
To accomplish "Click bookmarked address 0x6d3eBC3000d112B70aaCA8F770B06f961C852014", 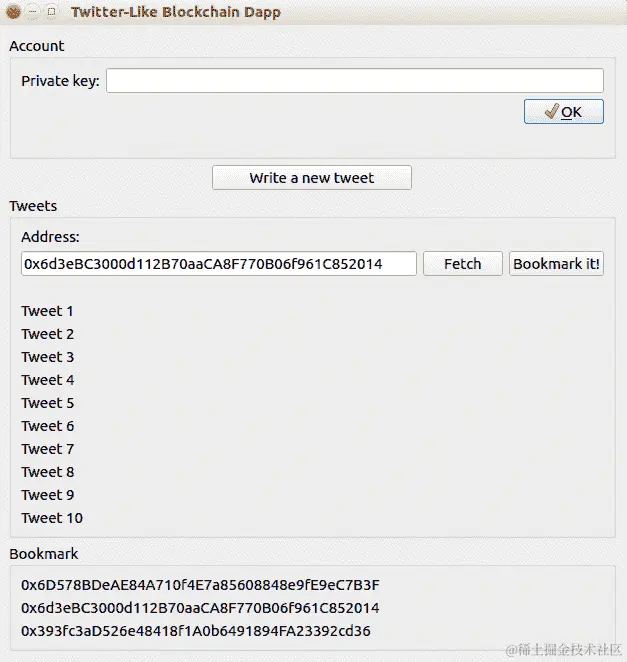I will point(200,608).
